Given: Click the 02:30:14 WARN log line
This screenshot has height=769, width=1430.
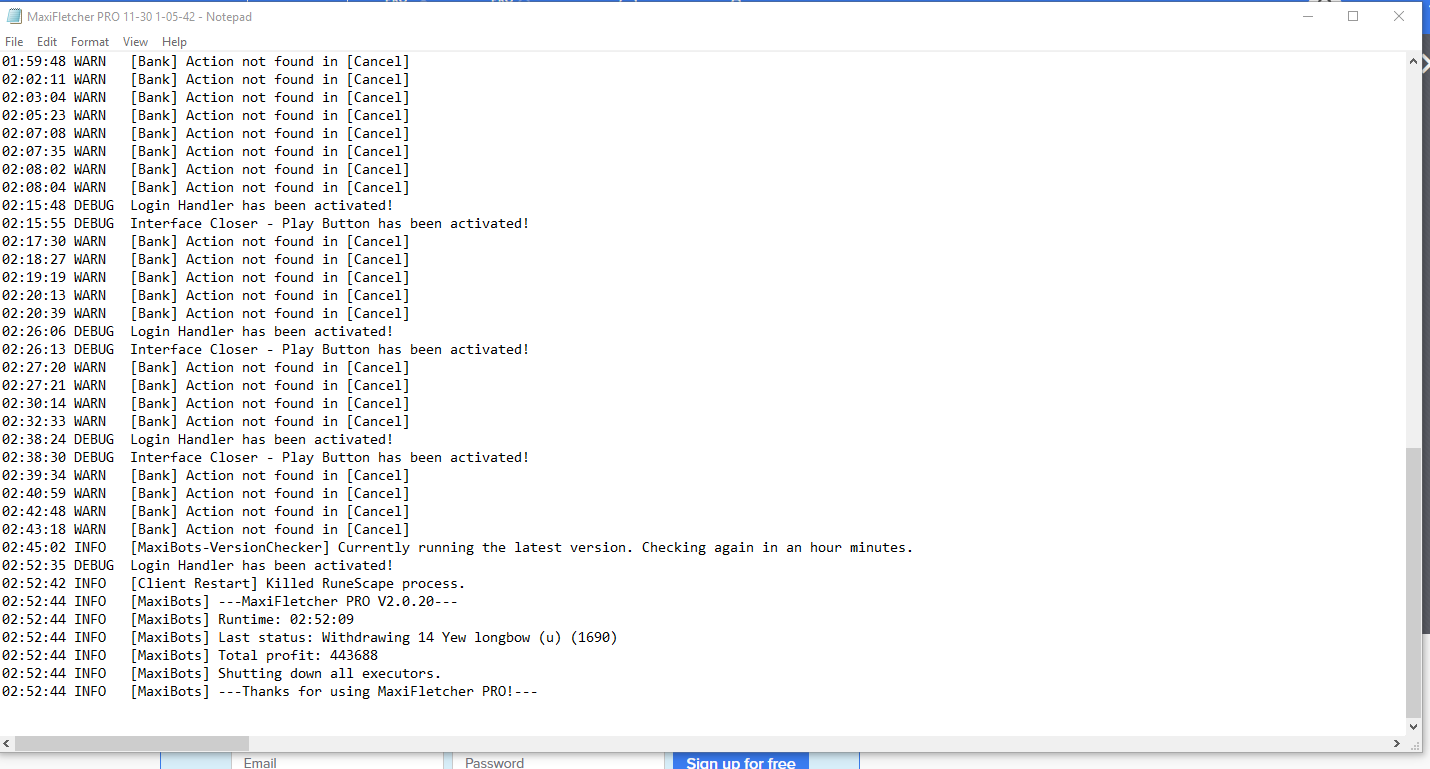Looking at the screenshot, I should [x=206, y=403].
